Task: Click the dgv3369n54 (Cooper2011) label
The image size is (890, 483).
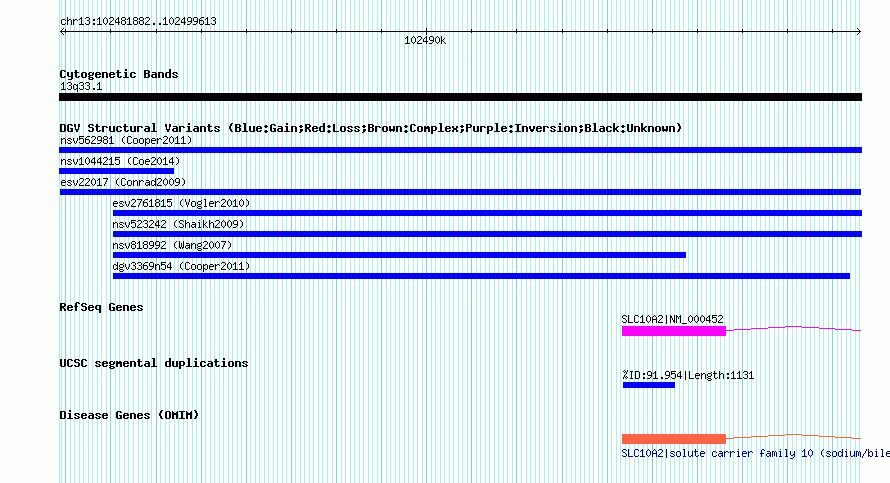Action: tap(181, 266)
